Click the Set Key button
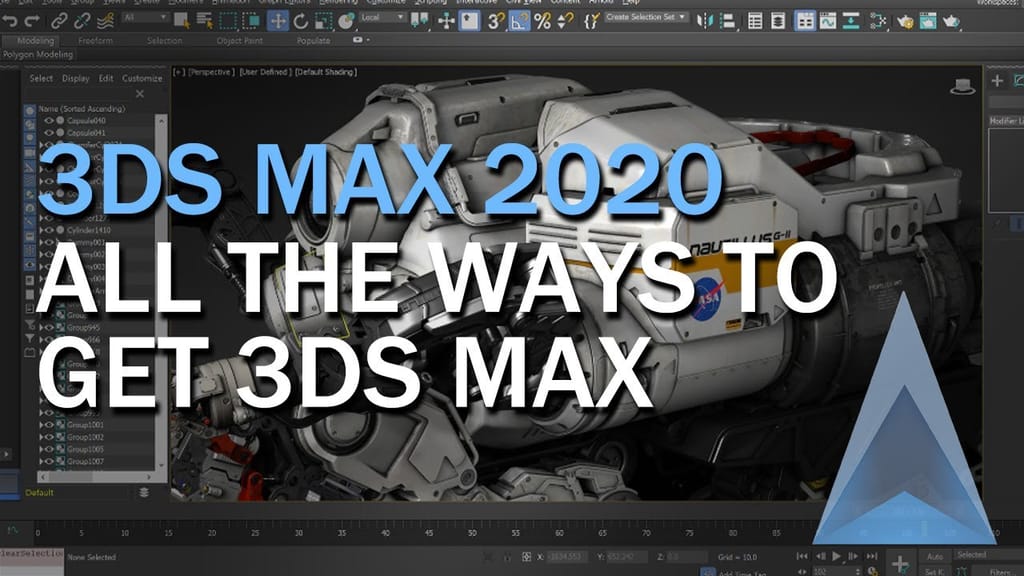The height and width of the screenshot is (576, 1024). click(x=934, y=571)
